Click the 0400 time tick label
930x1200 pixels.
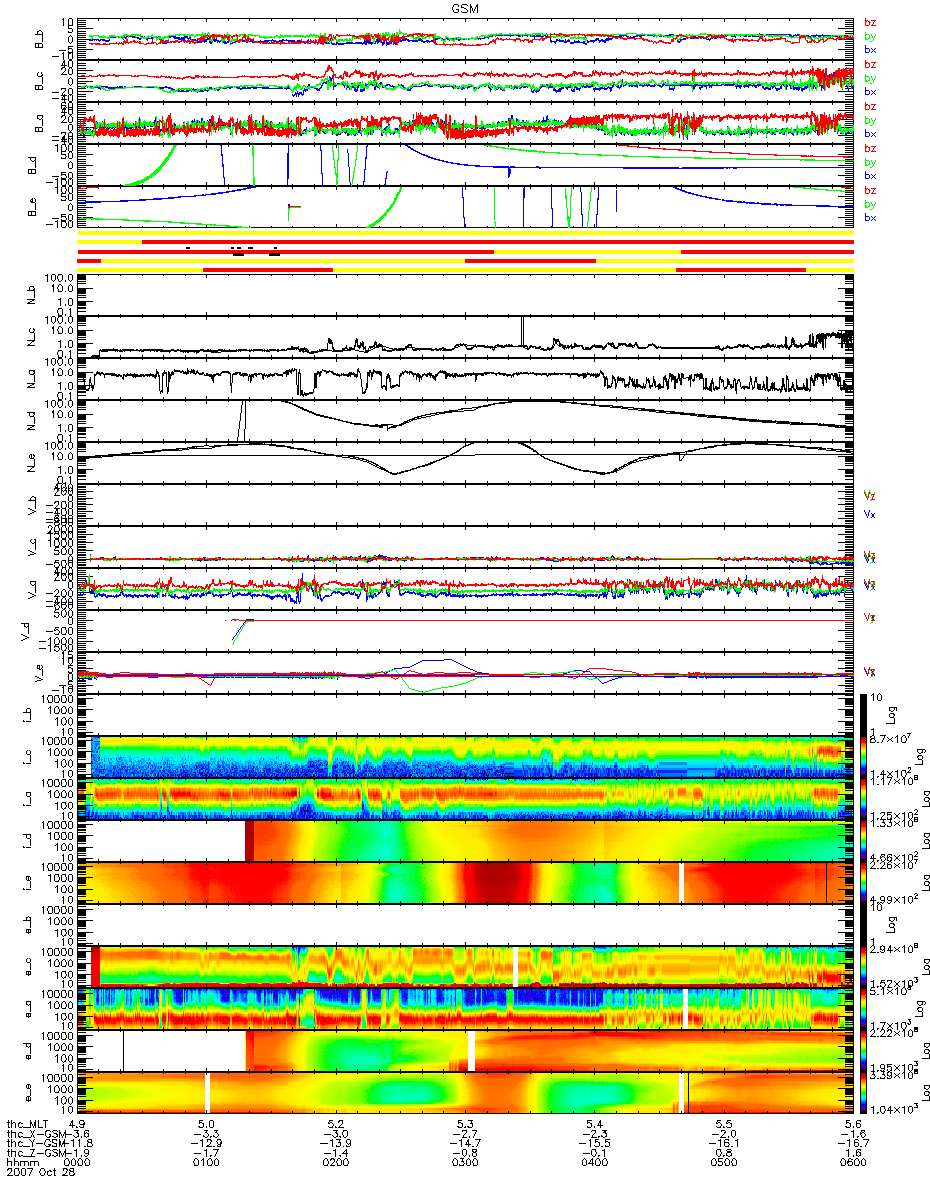click(x=594, y=1162)
